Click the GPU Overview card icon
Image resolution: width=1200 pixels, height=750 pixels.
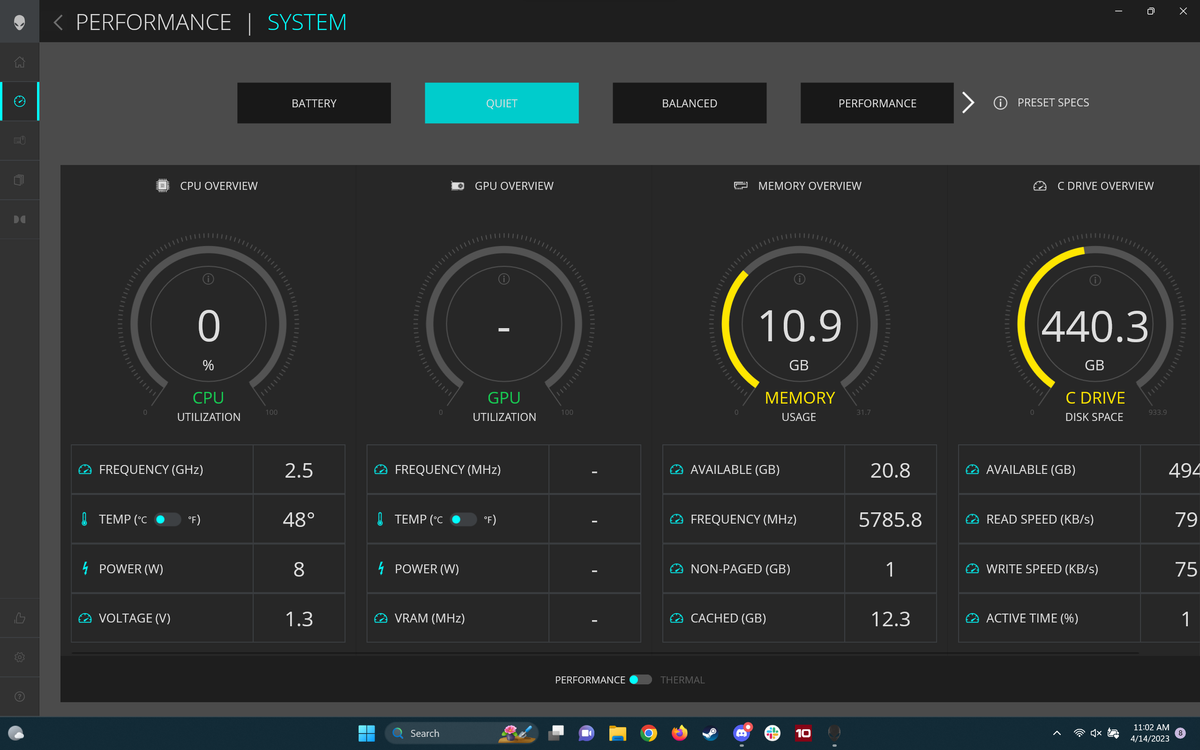click(457, 186)
